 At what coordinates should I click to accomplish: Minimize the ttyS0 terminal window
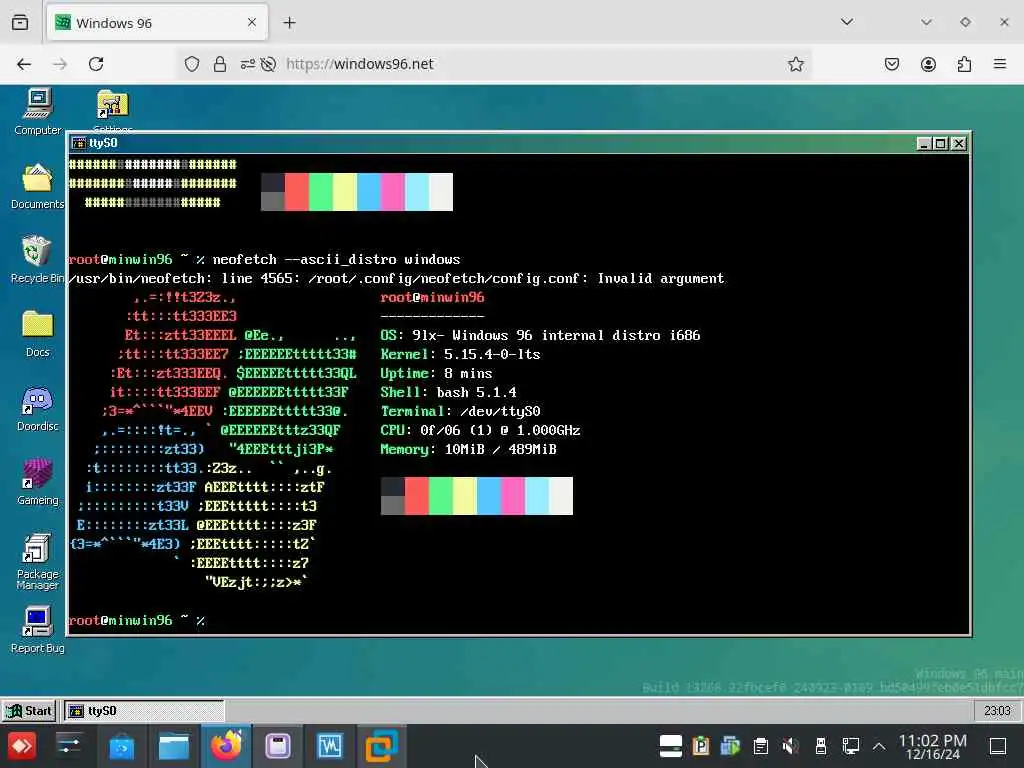coord(923,143)
